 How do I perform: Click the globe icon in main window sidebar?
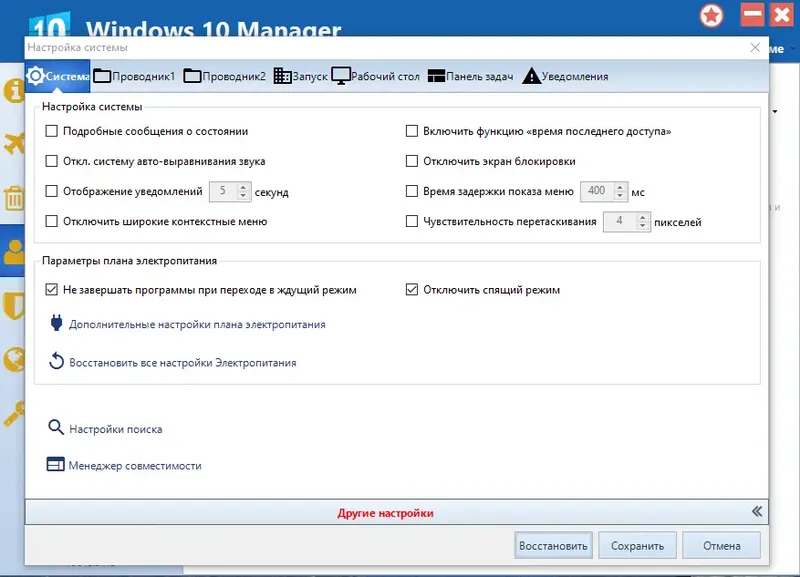(14, 359)
